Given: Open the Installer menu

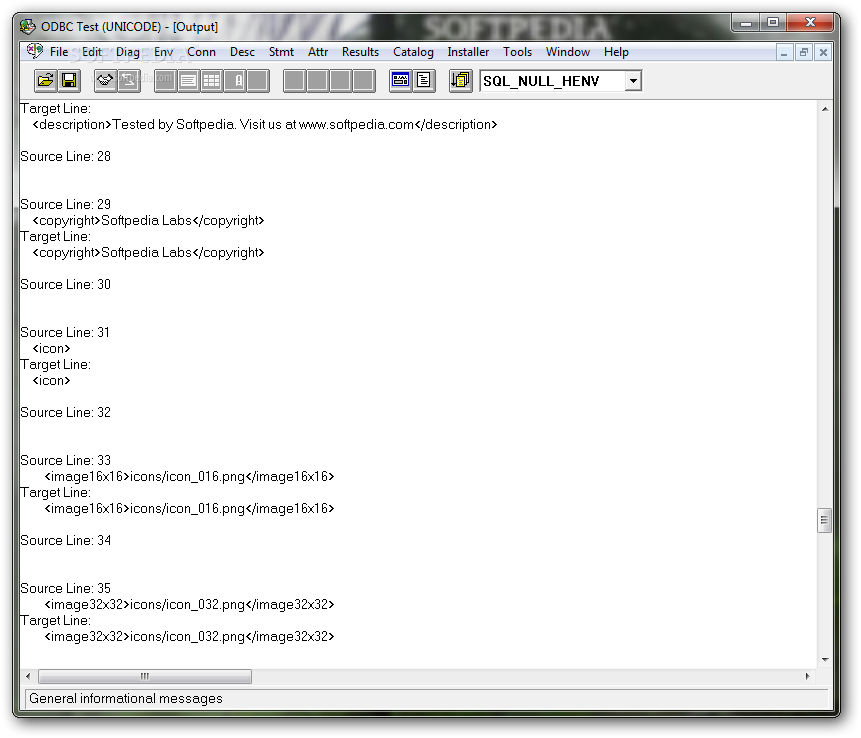Looking at the screenshot, I should pyautogui.click(x=468, y=52).
